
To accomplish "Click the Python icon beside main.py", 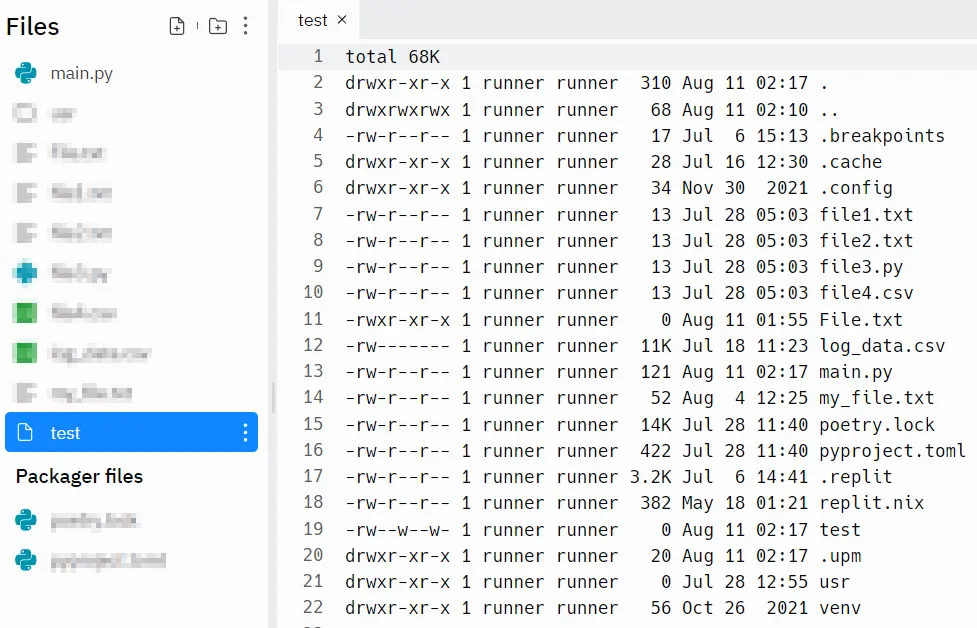I will point(26,73).
